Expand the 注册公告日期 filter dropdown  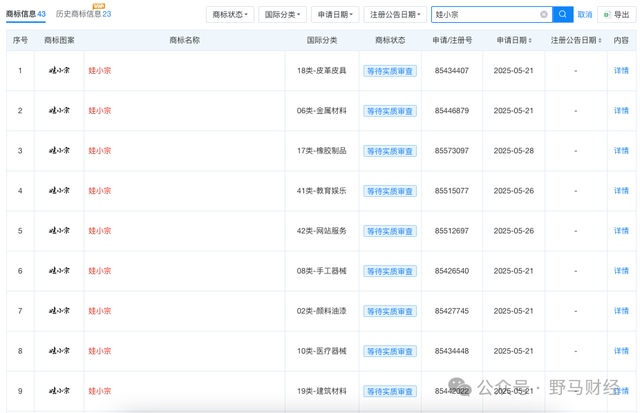pyautogui.click(x=394, y=15)
